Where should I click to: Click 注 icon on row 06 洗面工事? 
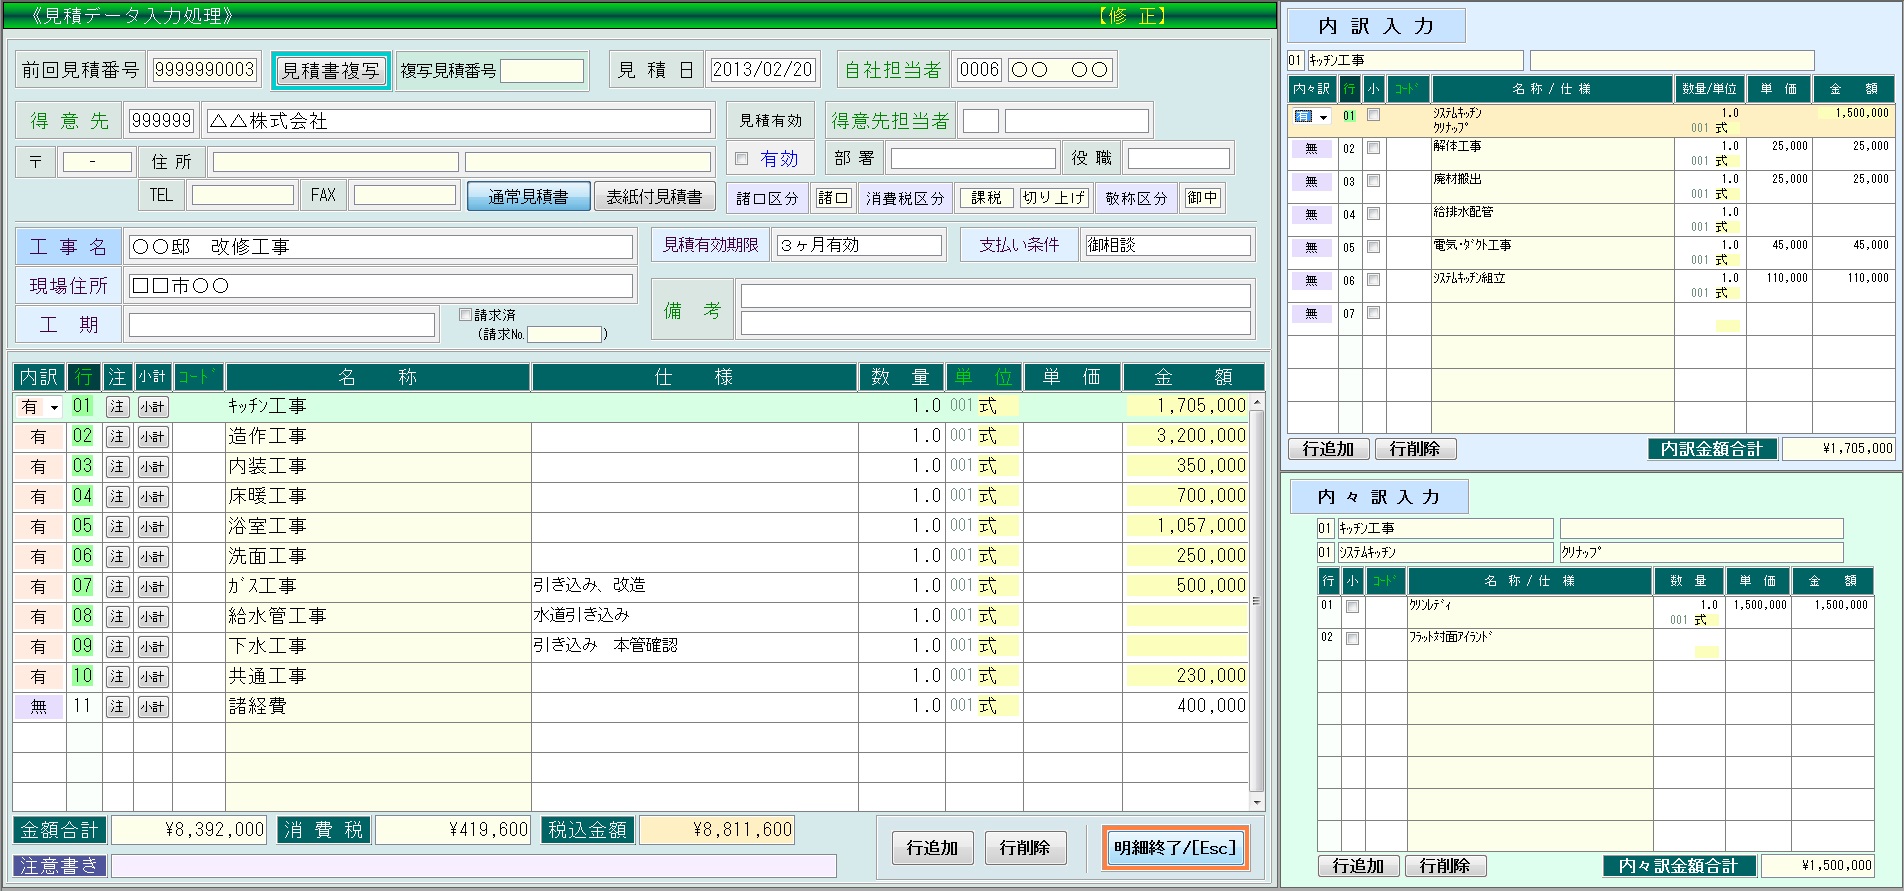pyautogui.click(x=117, y=557)
